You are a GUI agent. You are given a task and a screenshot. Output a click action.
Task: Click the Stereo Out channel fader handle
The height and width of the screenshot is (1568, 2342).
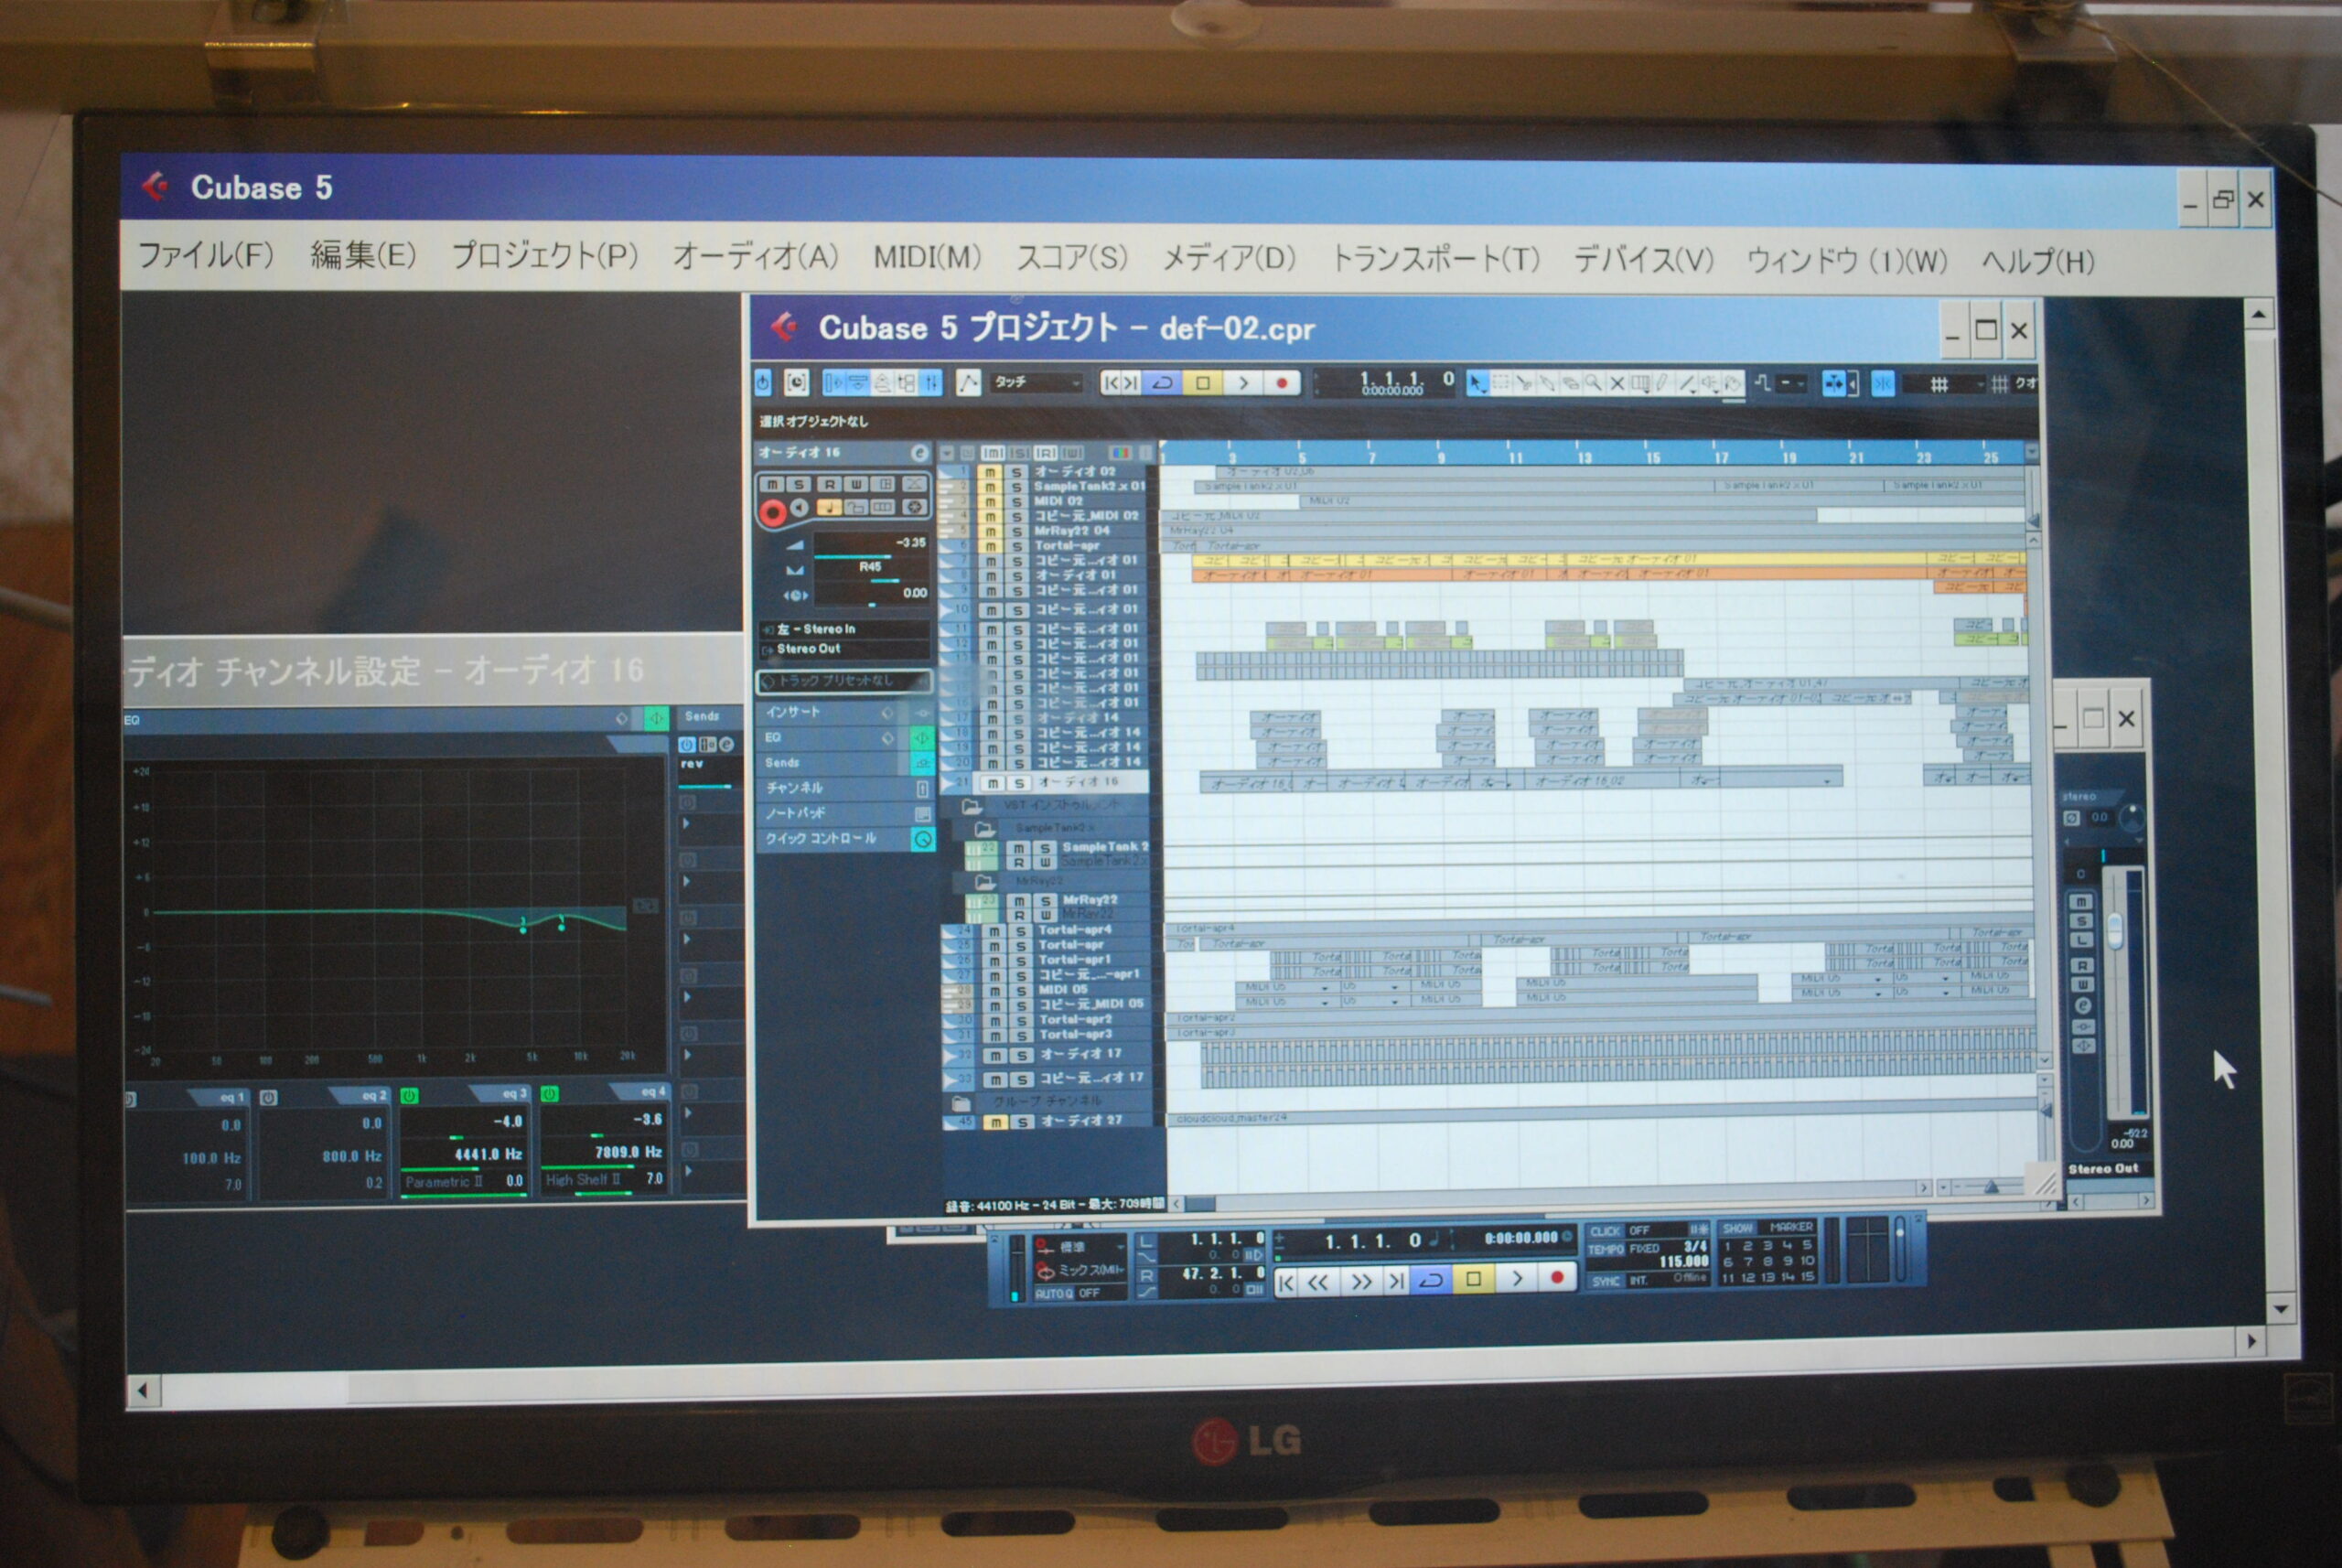(2114, 930)
